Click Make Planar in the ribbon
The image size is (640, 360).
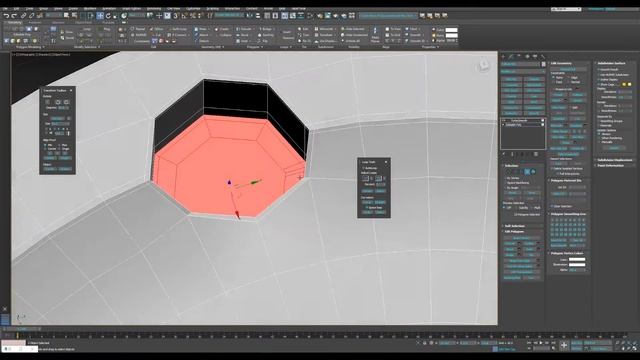[x=376, y=35]
